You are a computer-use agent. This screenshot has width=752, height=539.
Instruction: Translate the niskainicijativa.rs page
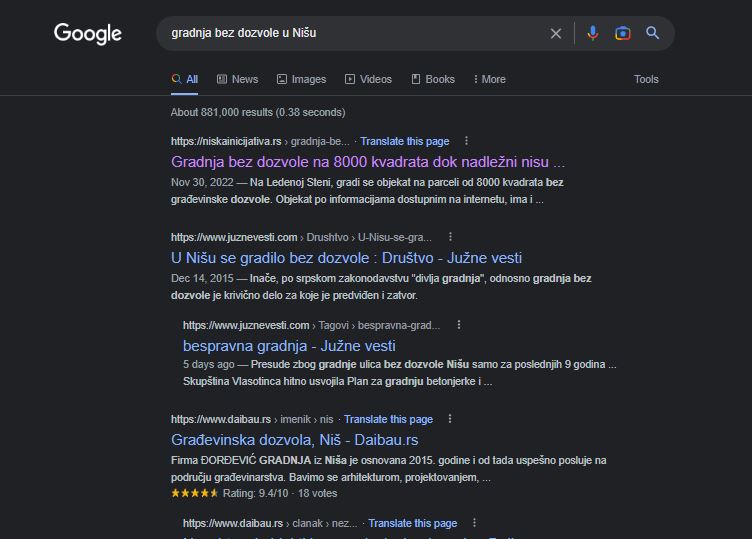pos(405,141)
